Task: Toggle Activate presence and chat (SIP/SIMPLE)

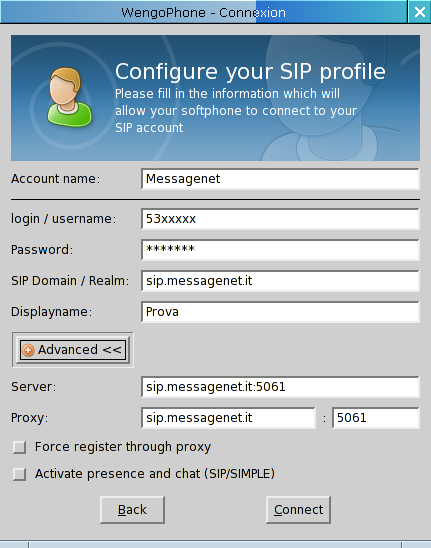Action: click(19, 474)
